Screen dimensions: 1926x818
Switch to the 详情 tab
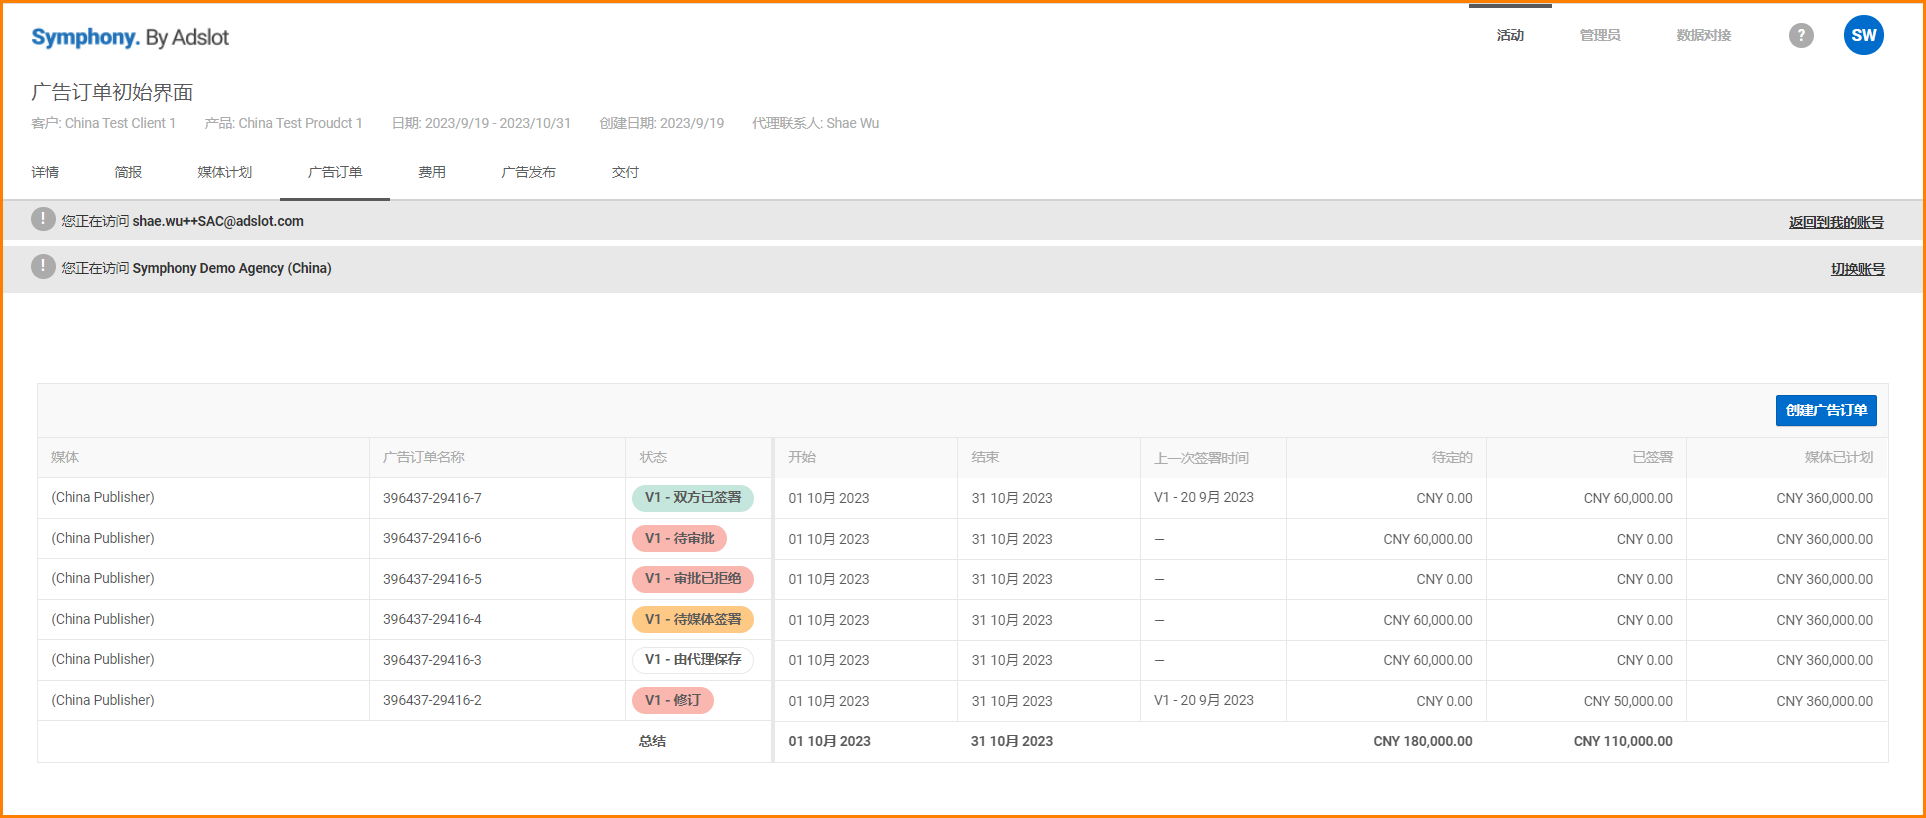click(x=45, y=172)
